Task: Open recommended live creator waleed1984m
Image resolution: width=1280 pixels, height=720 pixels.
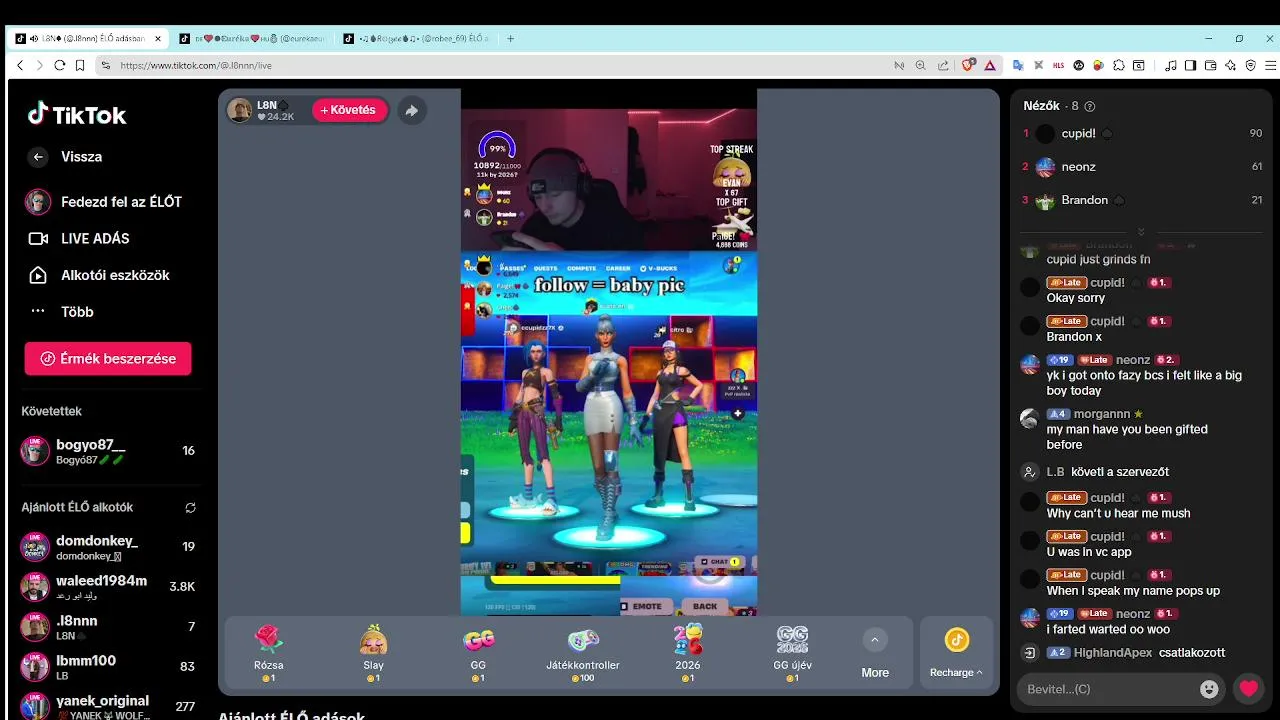Action: pyautogui.click(x=108, y=586)
